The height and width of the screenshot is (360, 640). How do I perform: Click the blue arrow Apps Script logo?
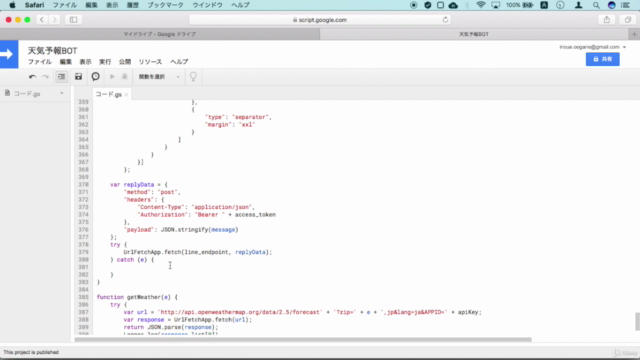pyautogui.click(x=9, y=54)
